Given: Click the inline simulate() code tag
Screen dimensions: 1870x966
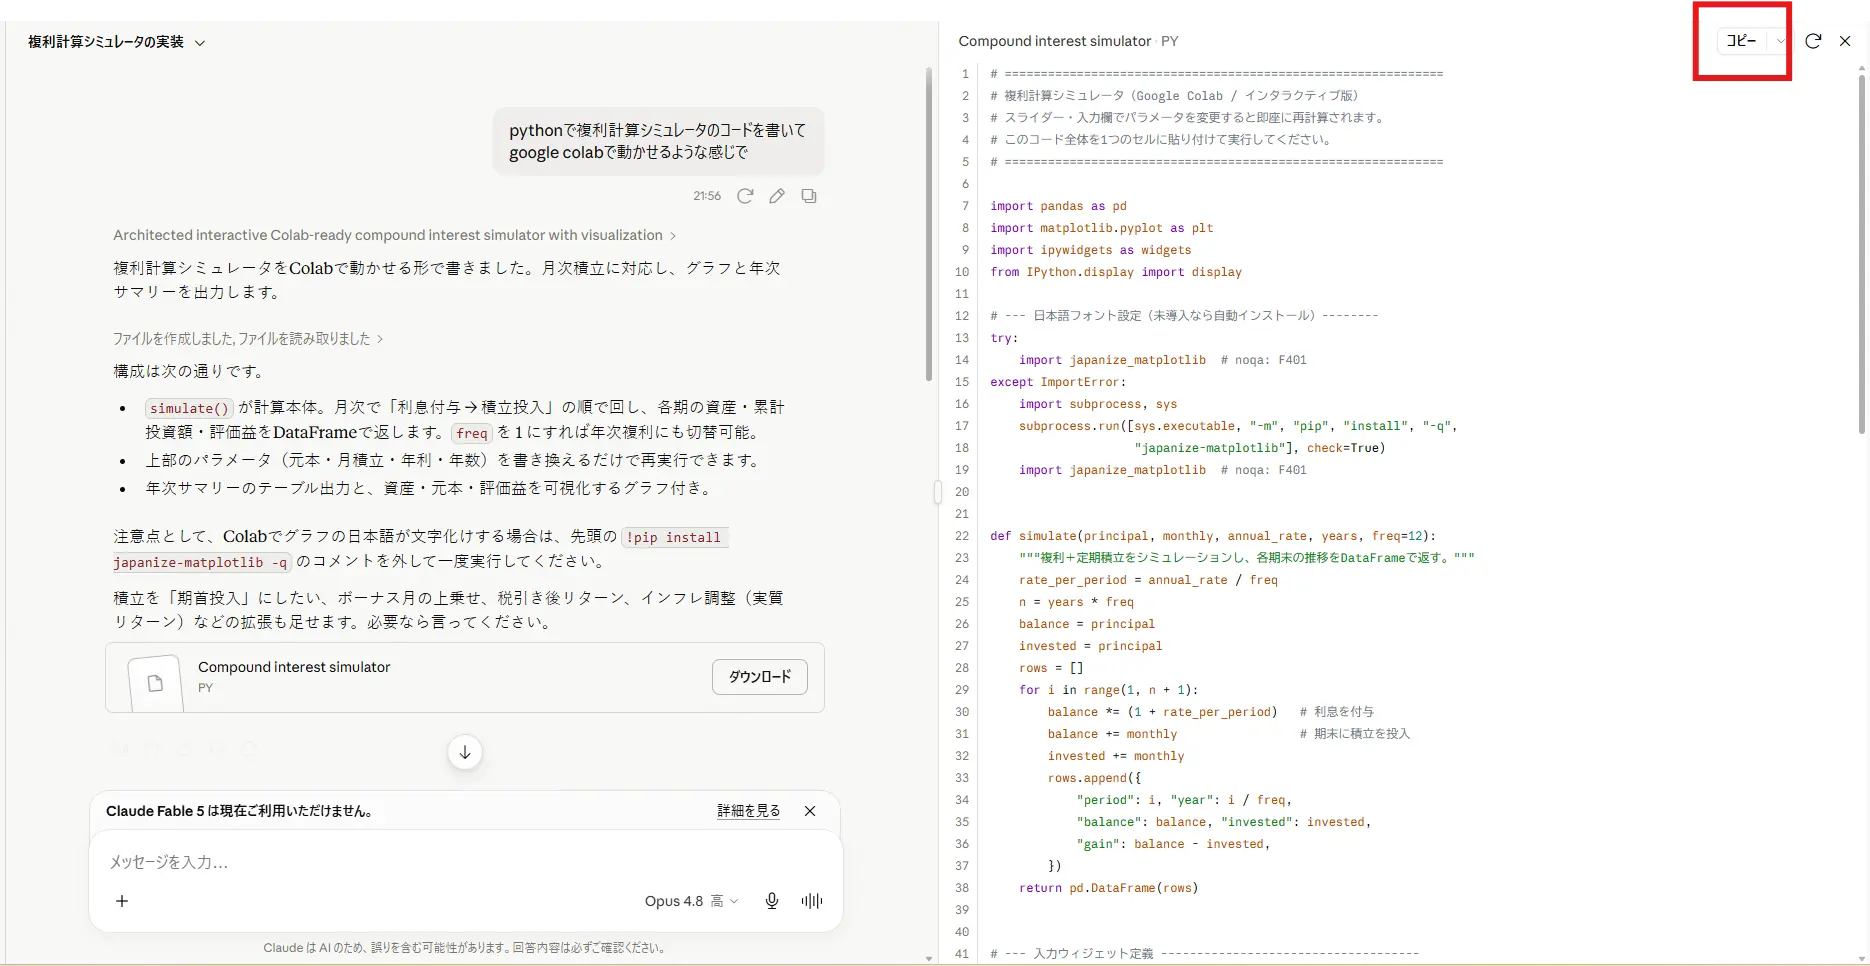Looking at the screenshot, I should [x=189, y=408].
